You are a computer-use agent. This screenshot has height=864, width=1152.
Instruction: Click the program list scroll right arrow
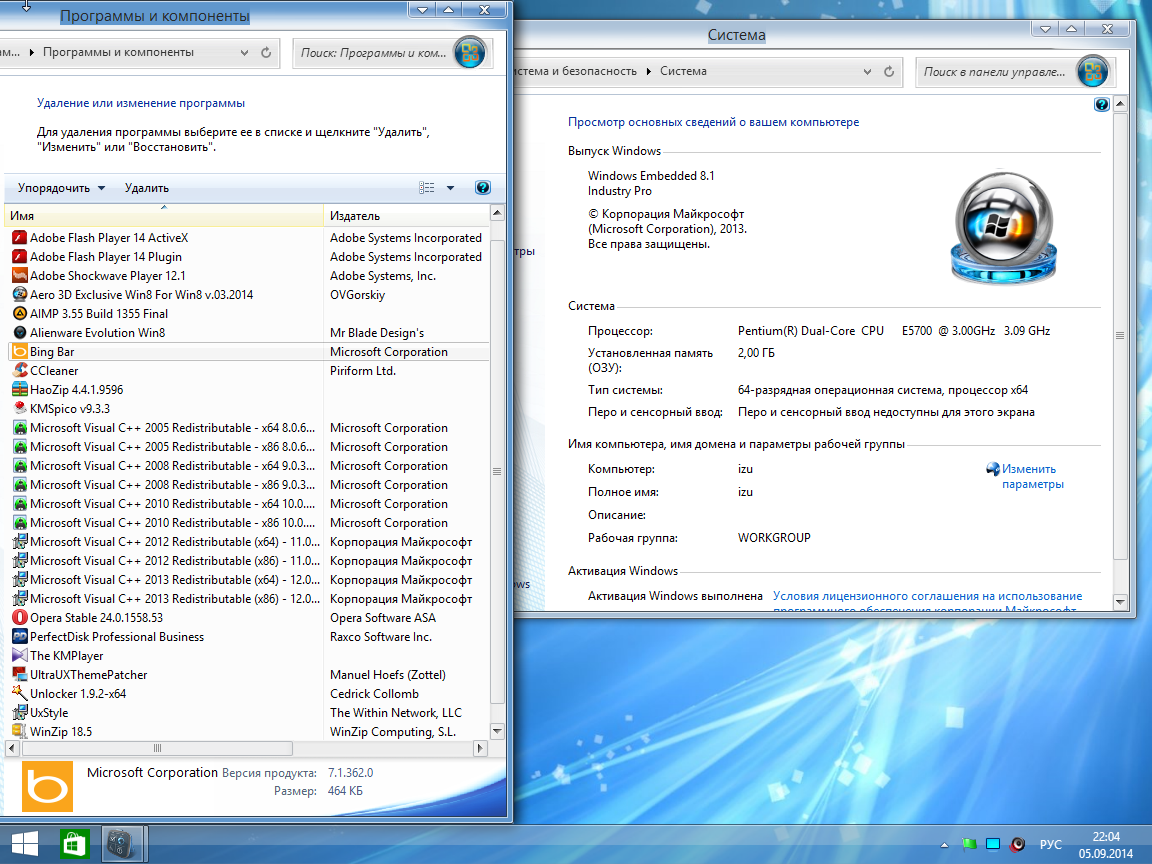click(480, 749)
